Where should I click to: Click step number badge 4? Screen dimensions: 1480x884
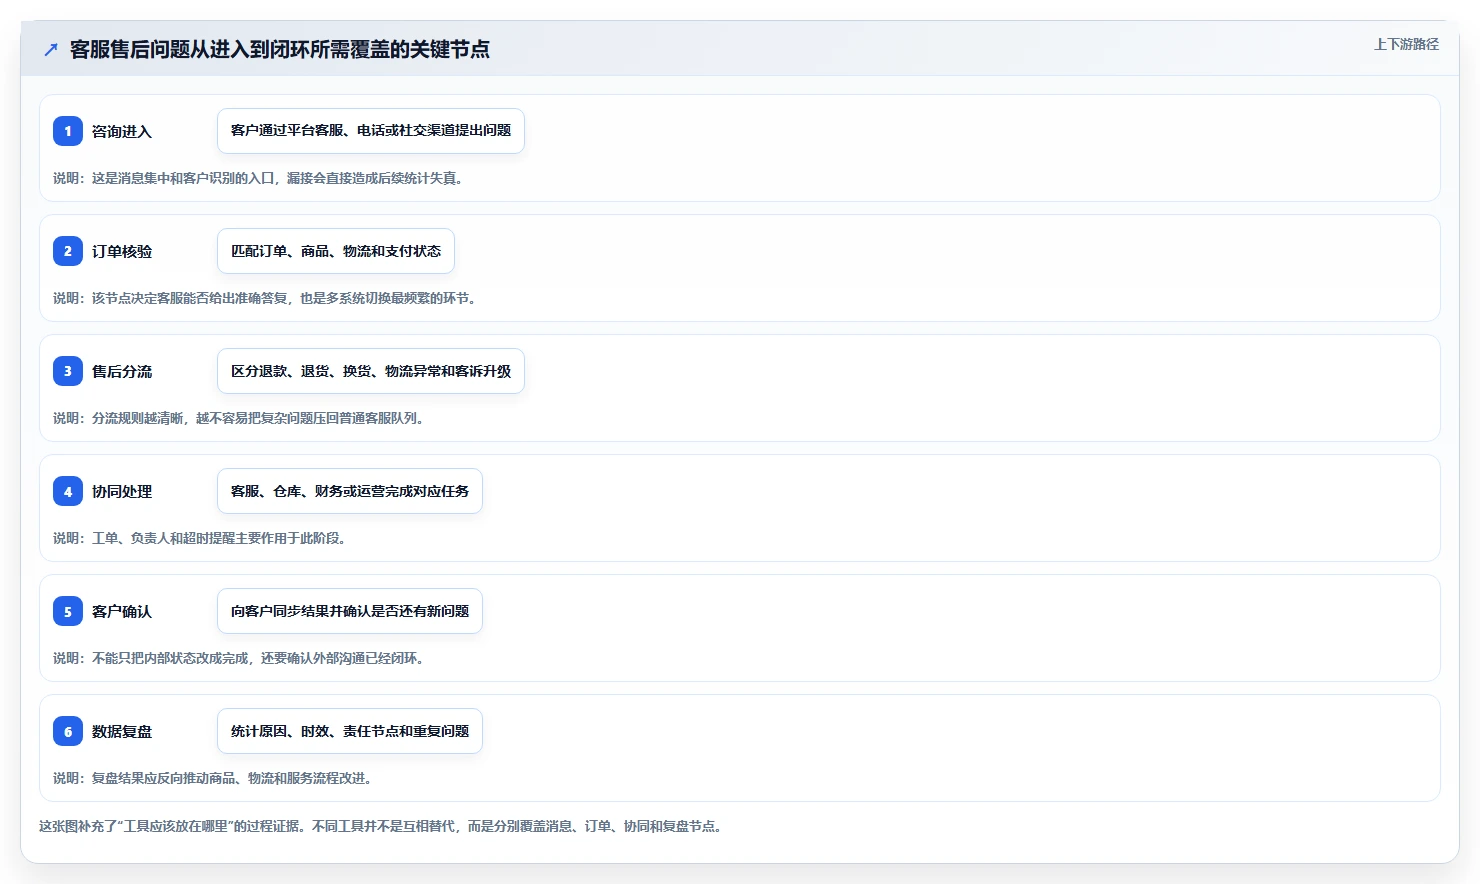tap(68, 491)
